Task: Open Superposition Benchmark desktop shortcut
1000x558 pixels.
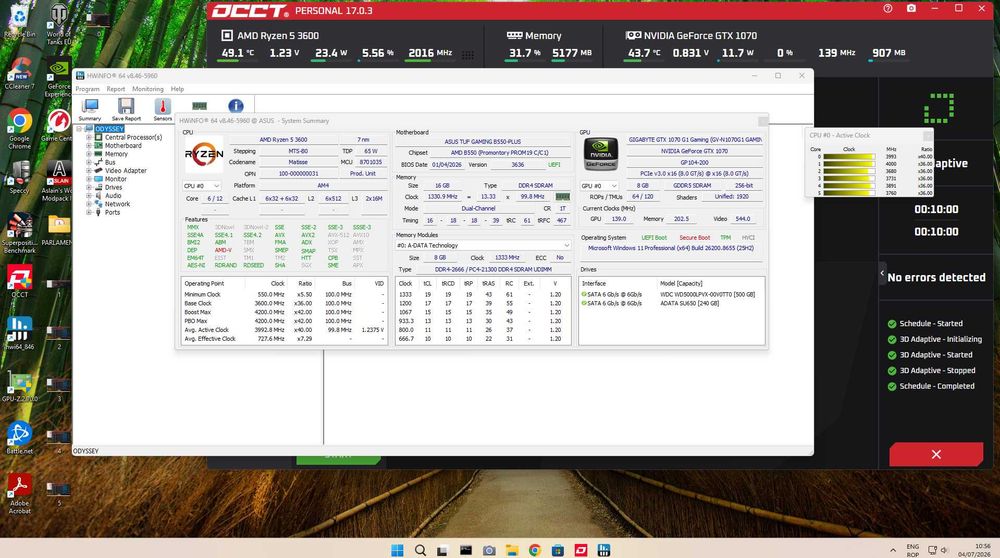Action: [20, 233]
